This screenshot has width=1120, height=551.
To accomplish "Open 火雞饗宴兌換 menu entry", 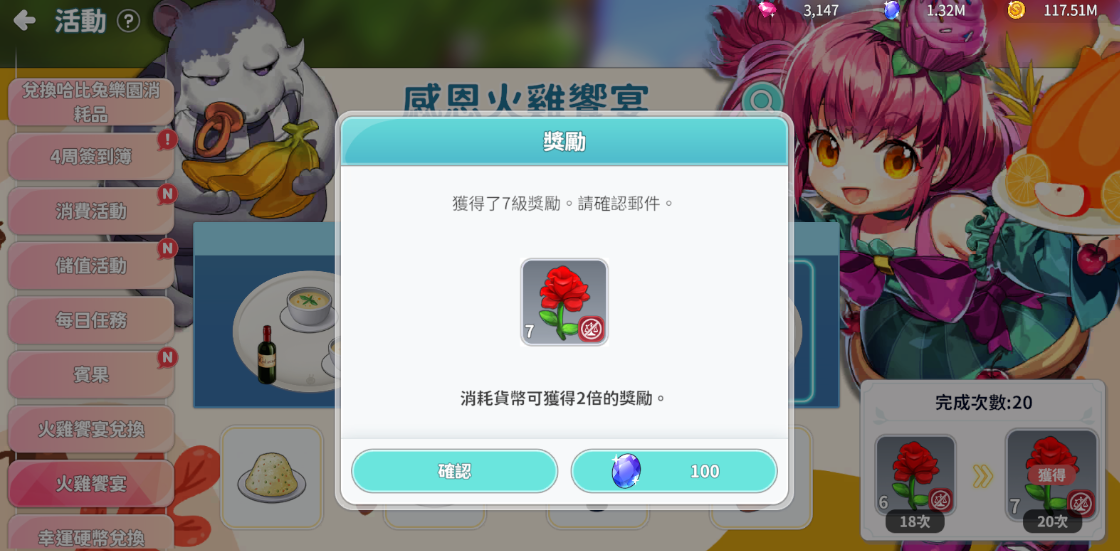I will 91,430.
